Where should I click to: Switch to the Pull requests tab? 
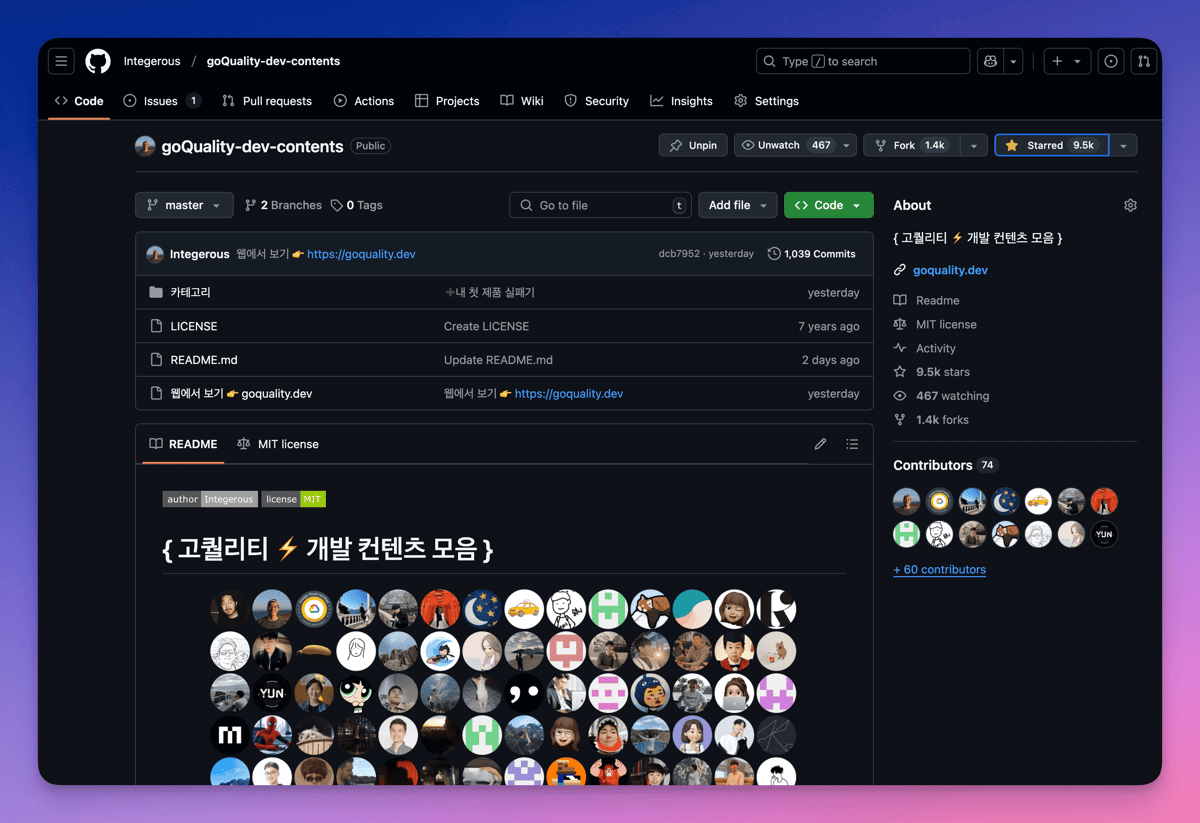click(266, 101)
